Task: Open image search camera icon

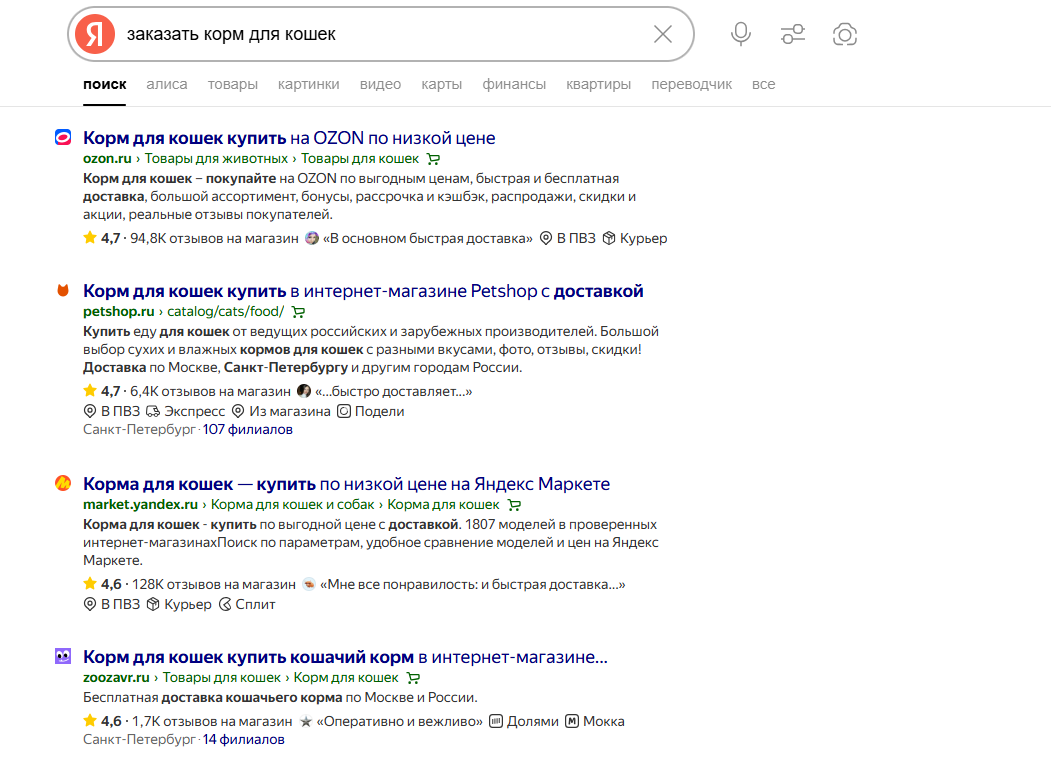Action: (845, 34)
